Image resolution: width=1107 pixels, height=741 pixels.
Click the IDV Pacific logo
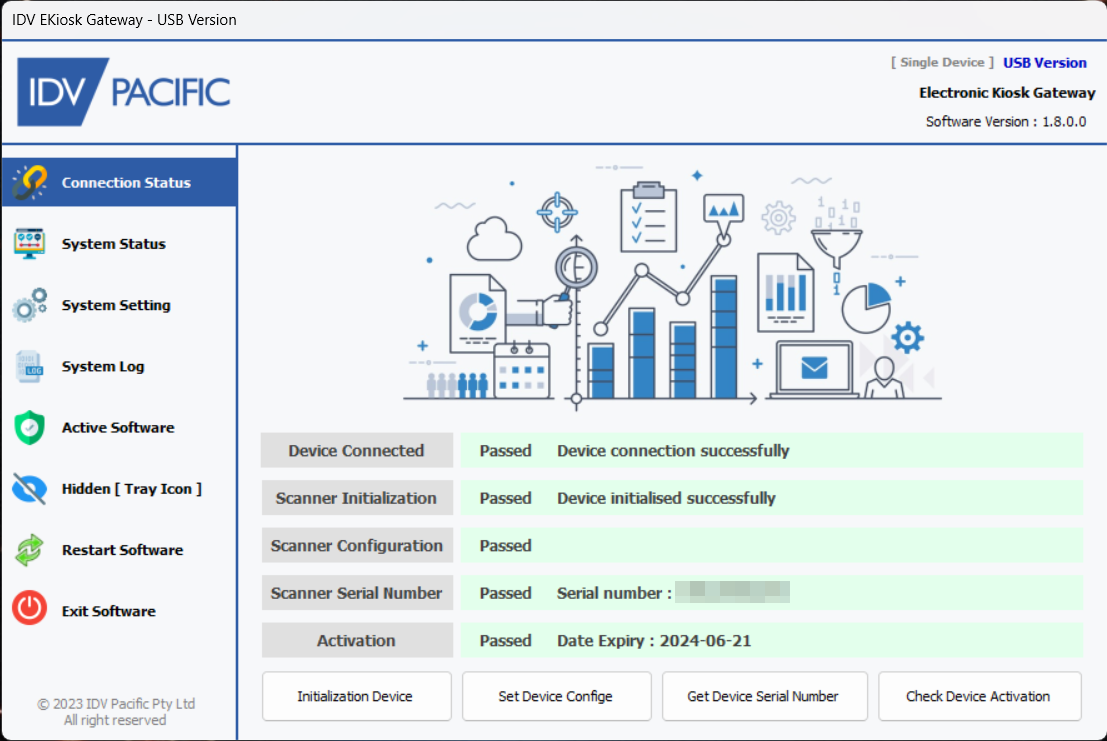[124, 92]
